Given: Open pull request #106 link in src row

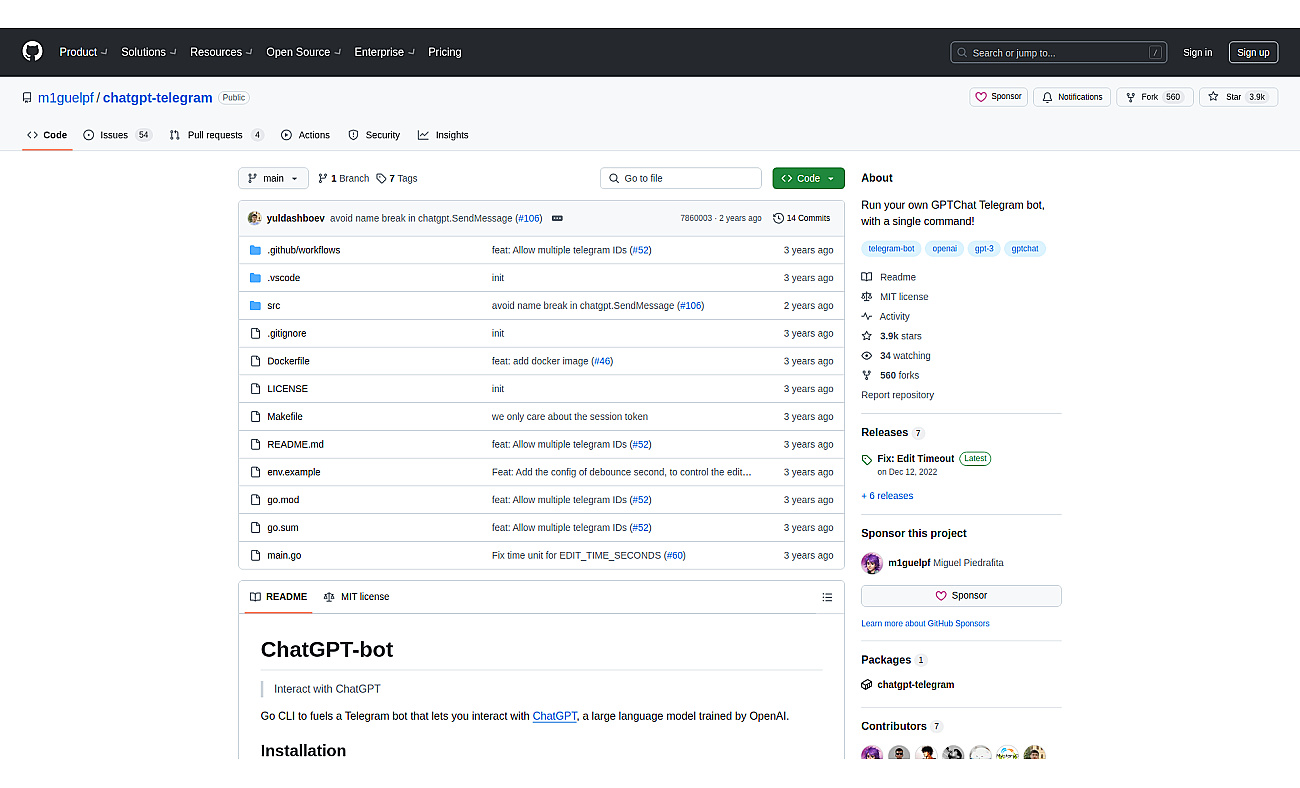Looking at the screenshot, I should pyautogui.click(x=690, y=306).
